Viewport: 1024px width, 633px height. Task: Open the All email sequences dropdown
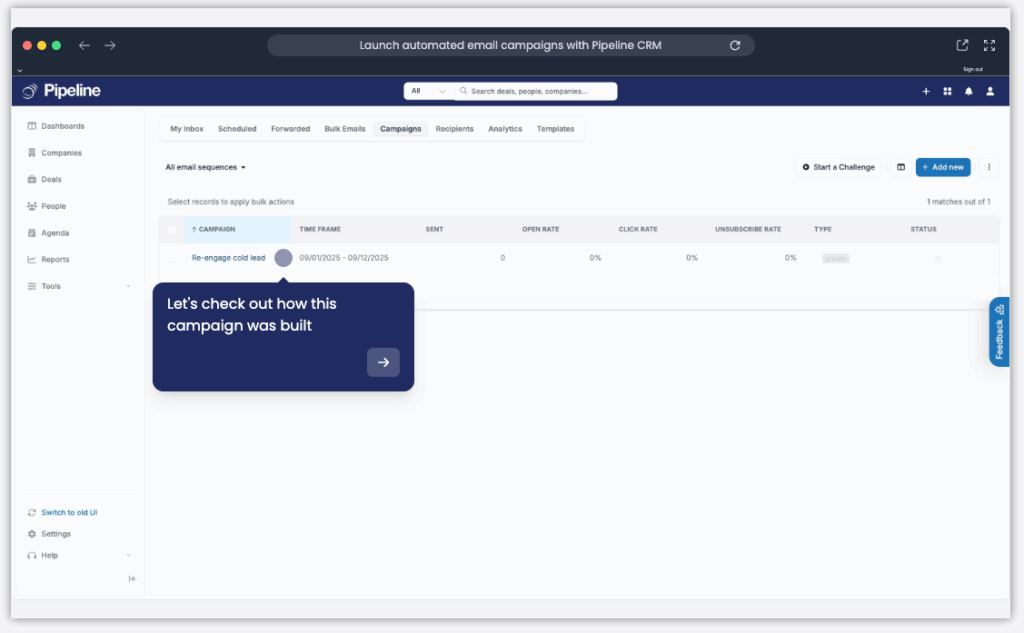pyautogui.click(x=205, y=167)
